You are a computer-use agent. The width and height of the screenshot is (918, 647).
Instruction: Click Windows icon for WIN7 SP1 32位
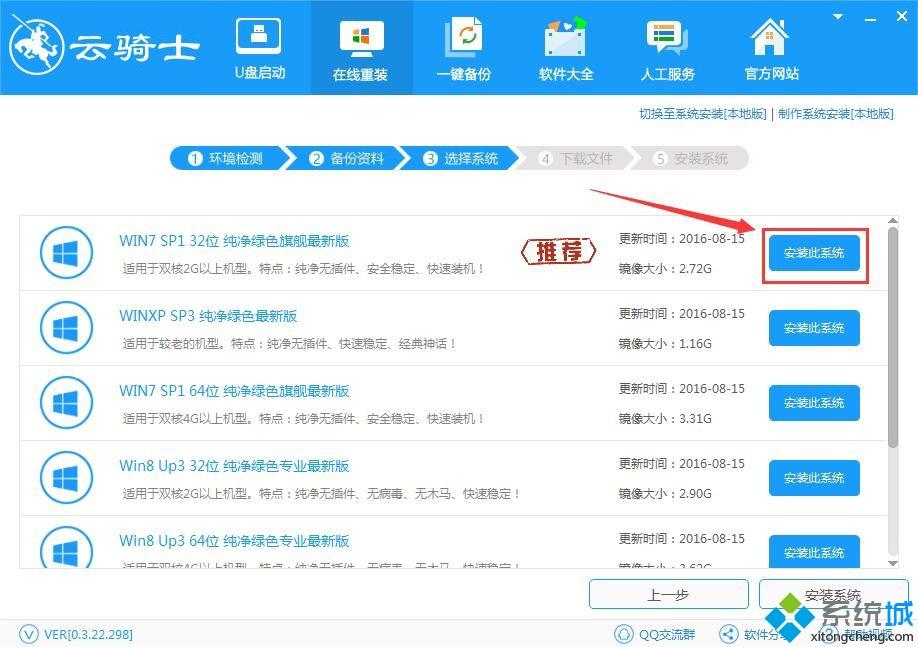[65, 253]
